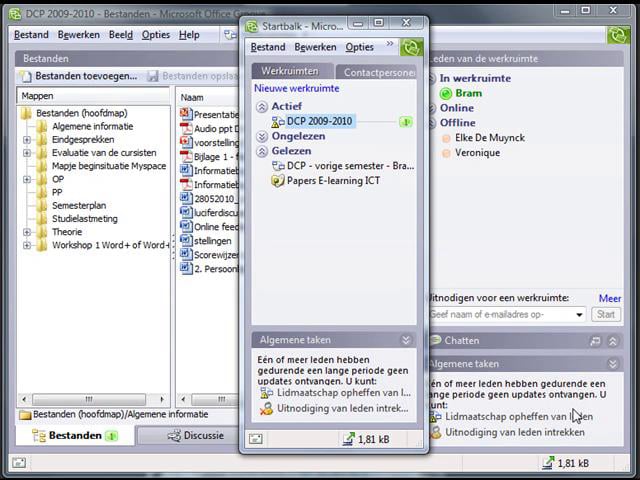Open Bewerken menu in DCP window
The width and height of the screenshot is (640, 480).
click(x=78, y=35)
